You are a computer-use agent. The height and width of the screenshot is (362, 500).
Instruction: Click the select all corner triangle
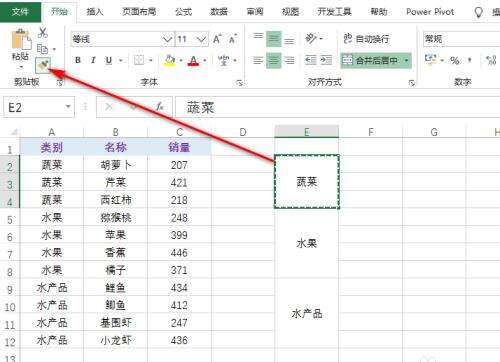[14, 132]
